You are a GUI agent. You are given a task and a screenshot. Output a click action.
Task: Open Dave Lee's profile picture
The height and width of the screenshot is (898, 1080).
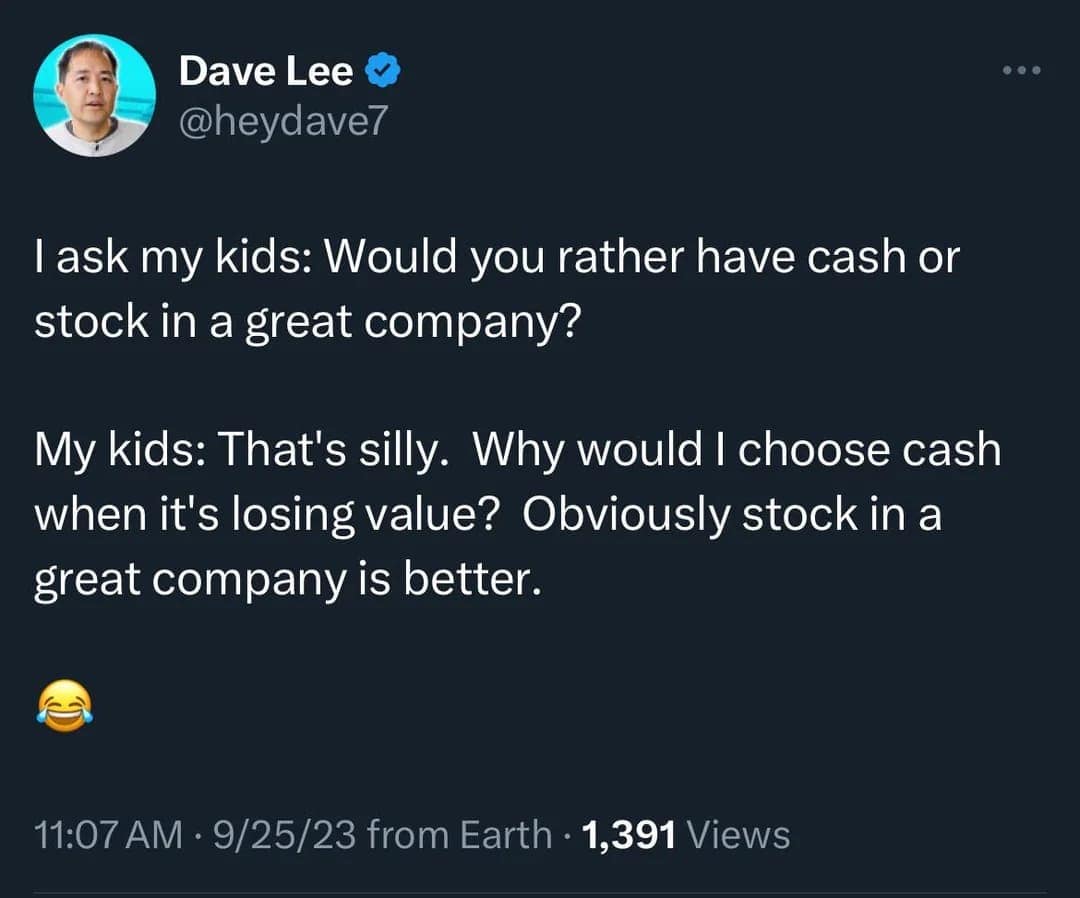coord(95,96)
